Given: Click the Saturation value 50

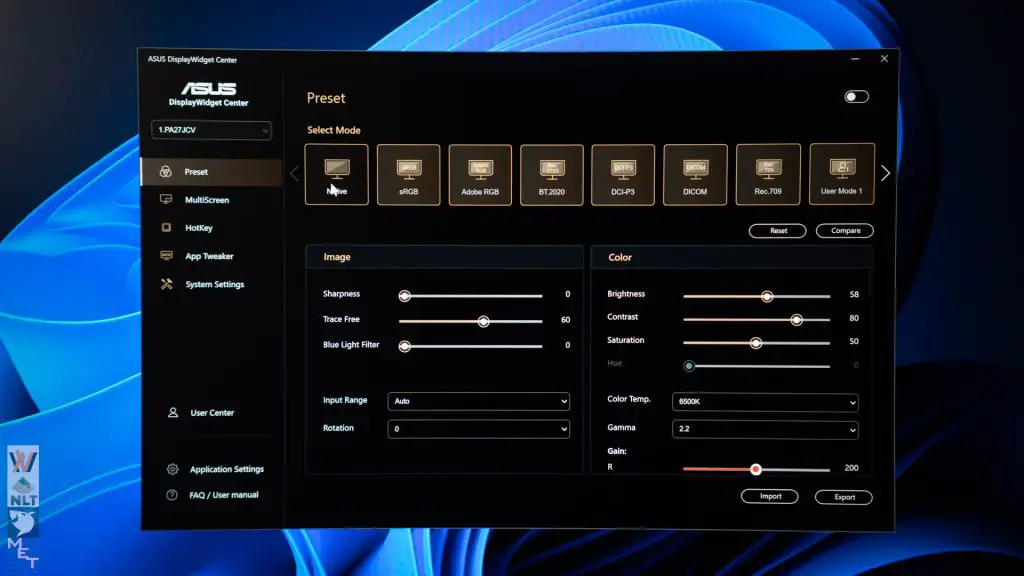Looking at the screenshot, I should (854, 342).
